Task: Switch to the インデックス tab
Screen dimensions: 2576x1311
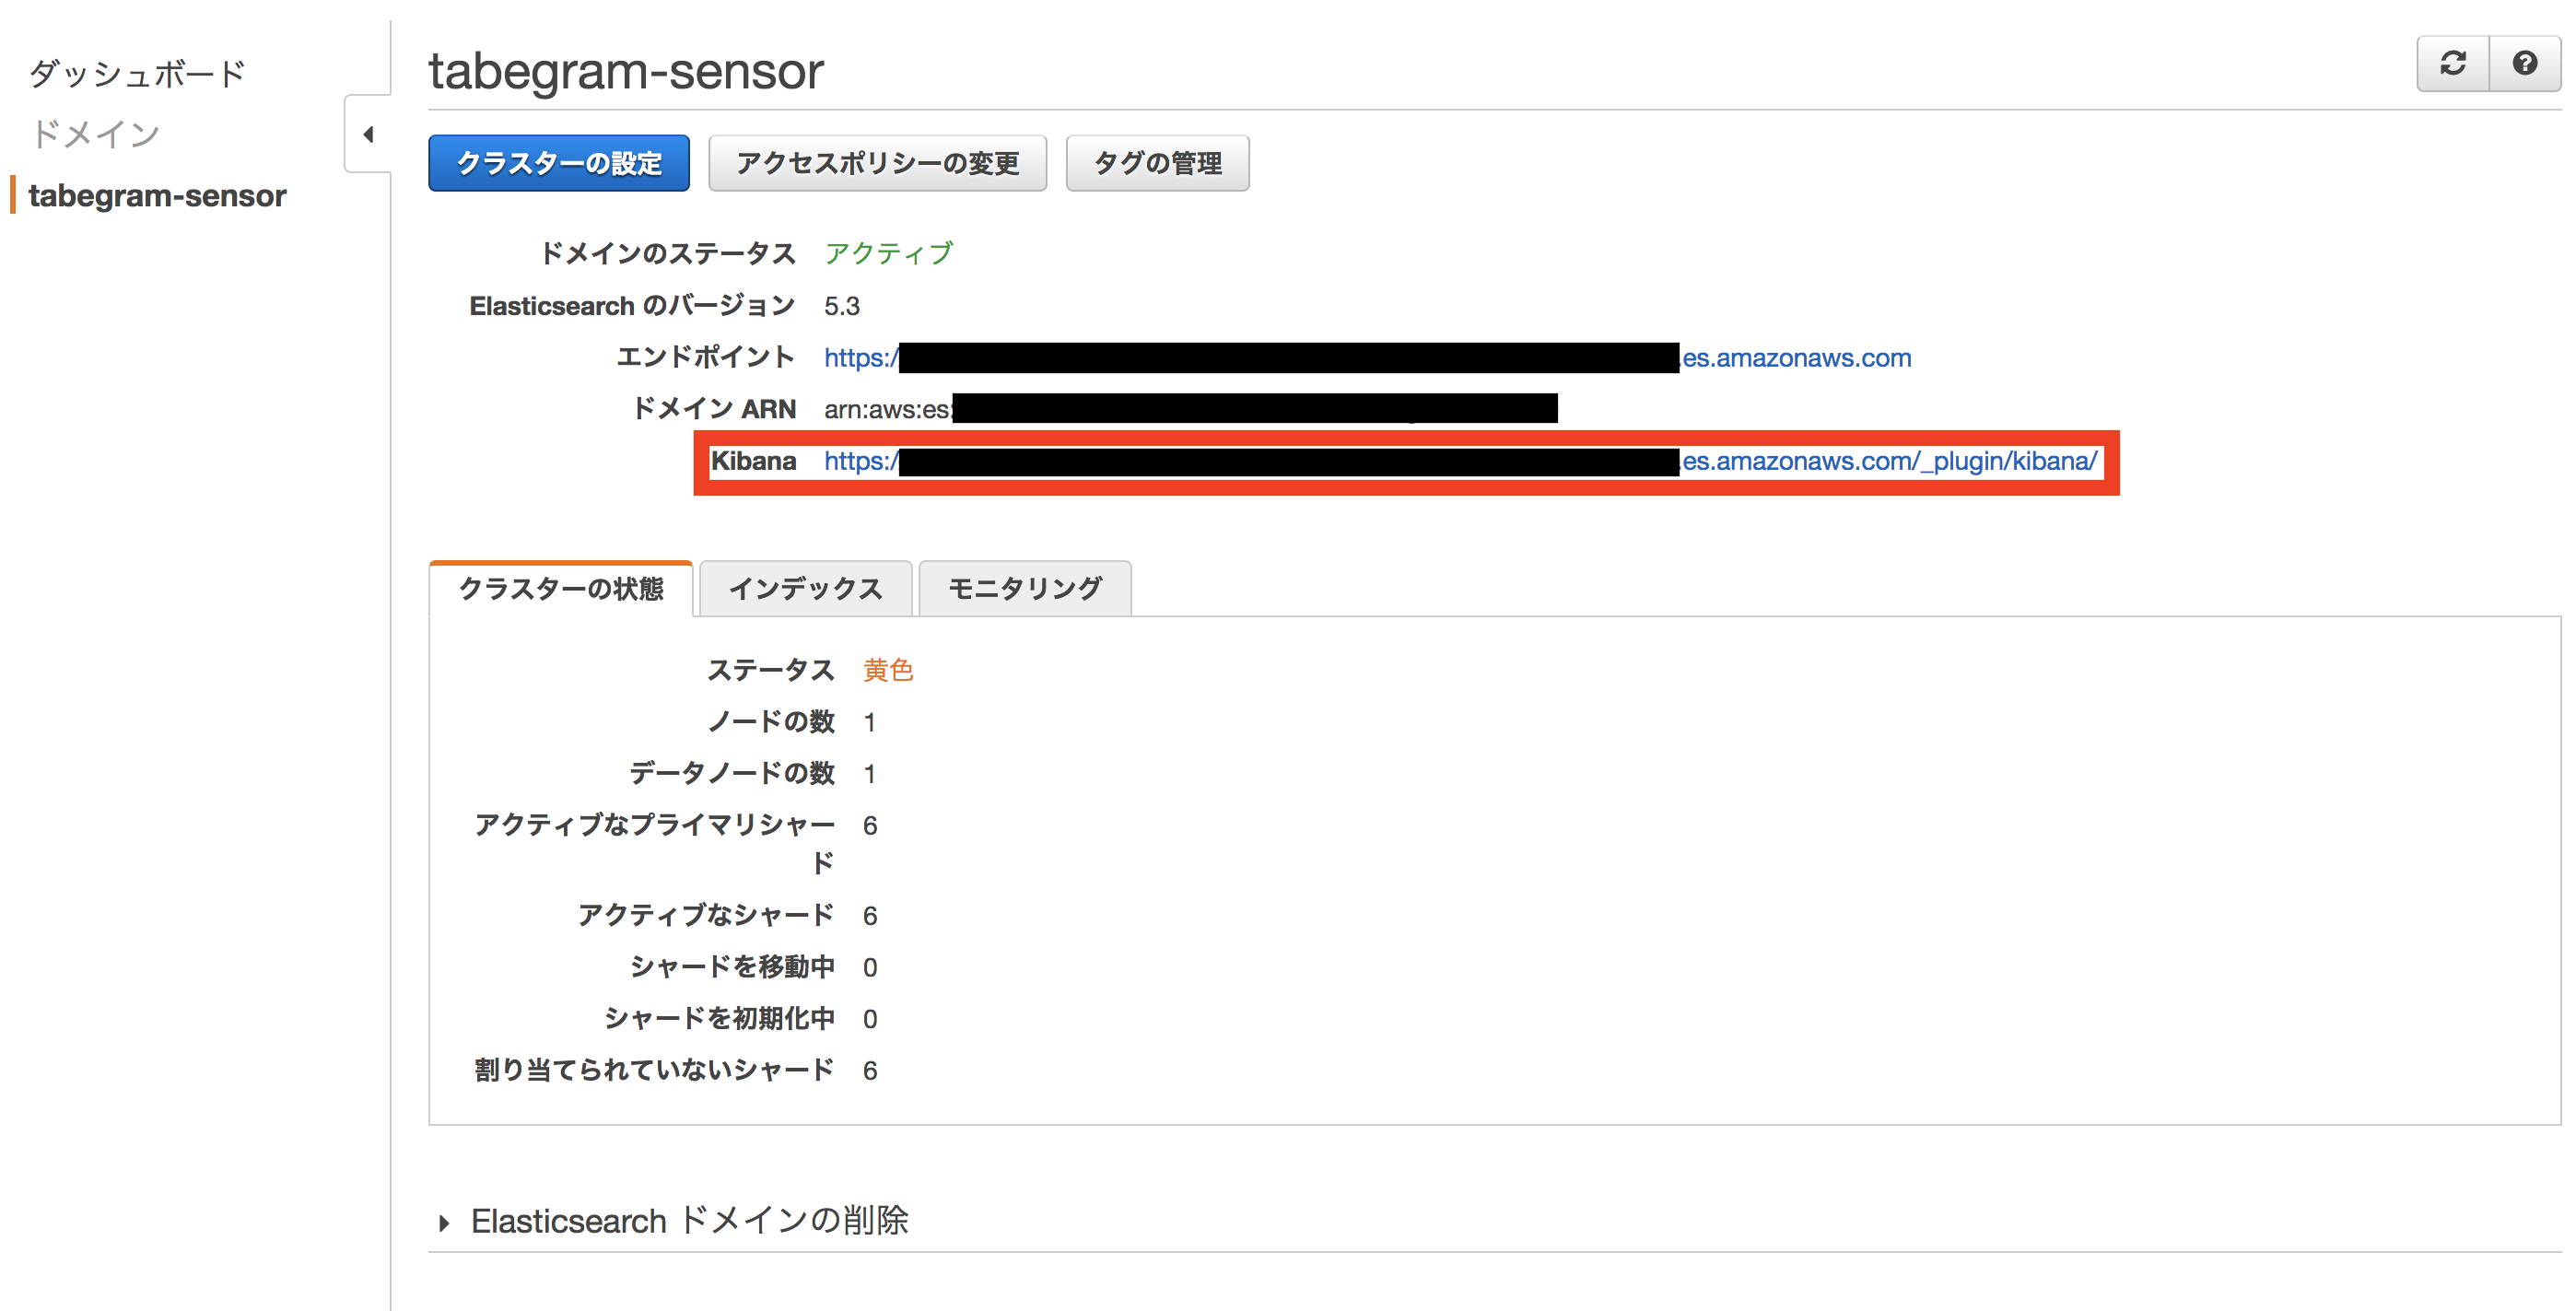Action: (805, 588)
